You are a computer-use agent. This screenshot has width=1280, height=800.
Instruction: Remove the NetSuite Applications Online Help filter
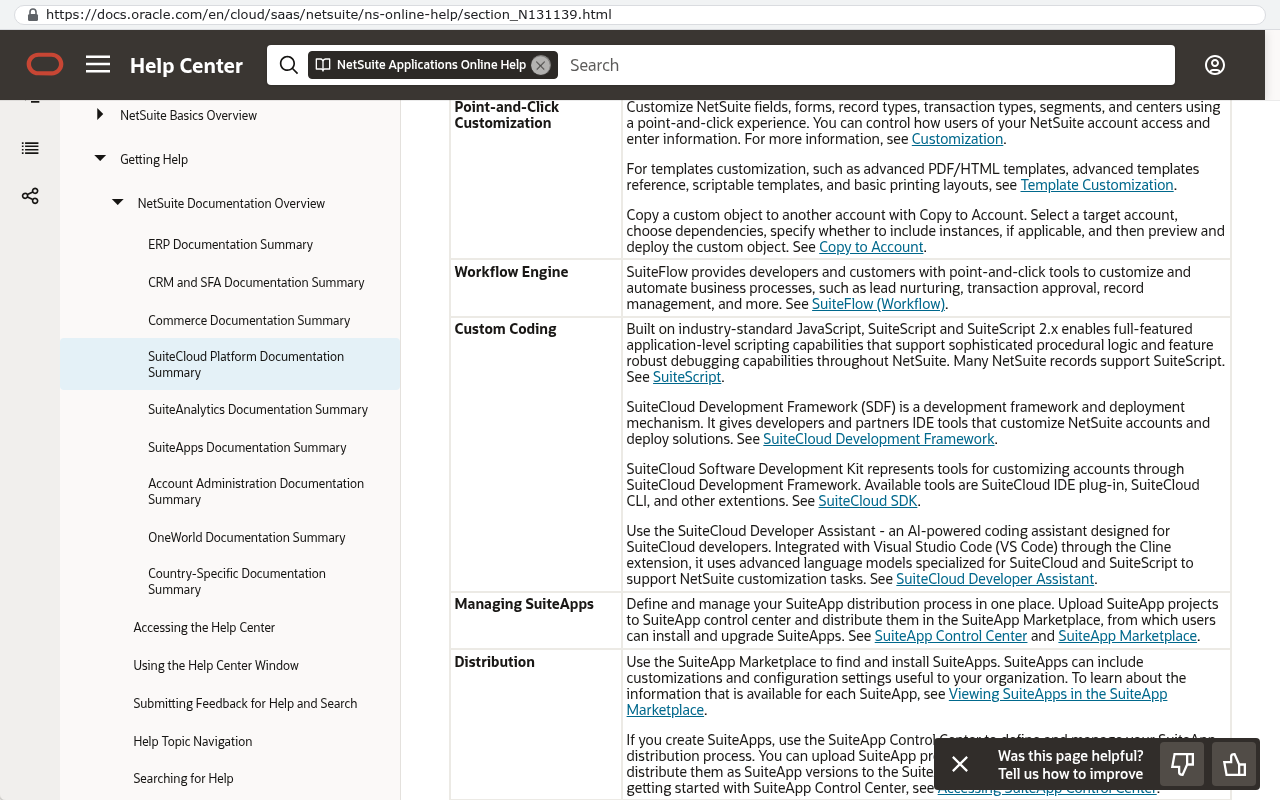tap(541, 65)
